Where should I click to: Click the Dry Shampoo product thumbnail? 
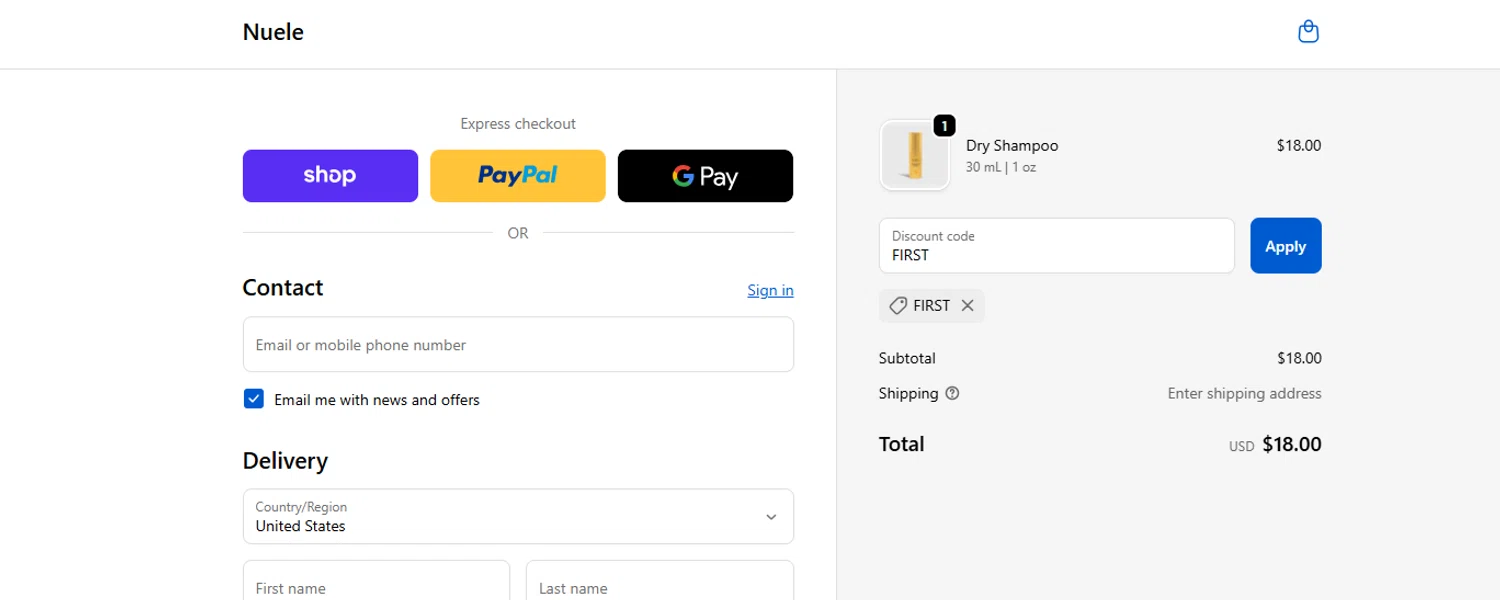tap(915, 155)
